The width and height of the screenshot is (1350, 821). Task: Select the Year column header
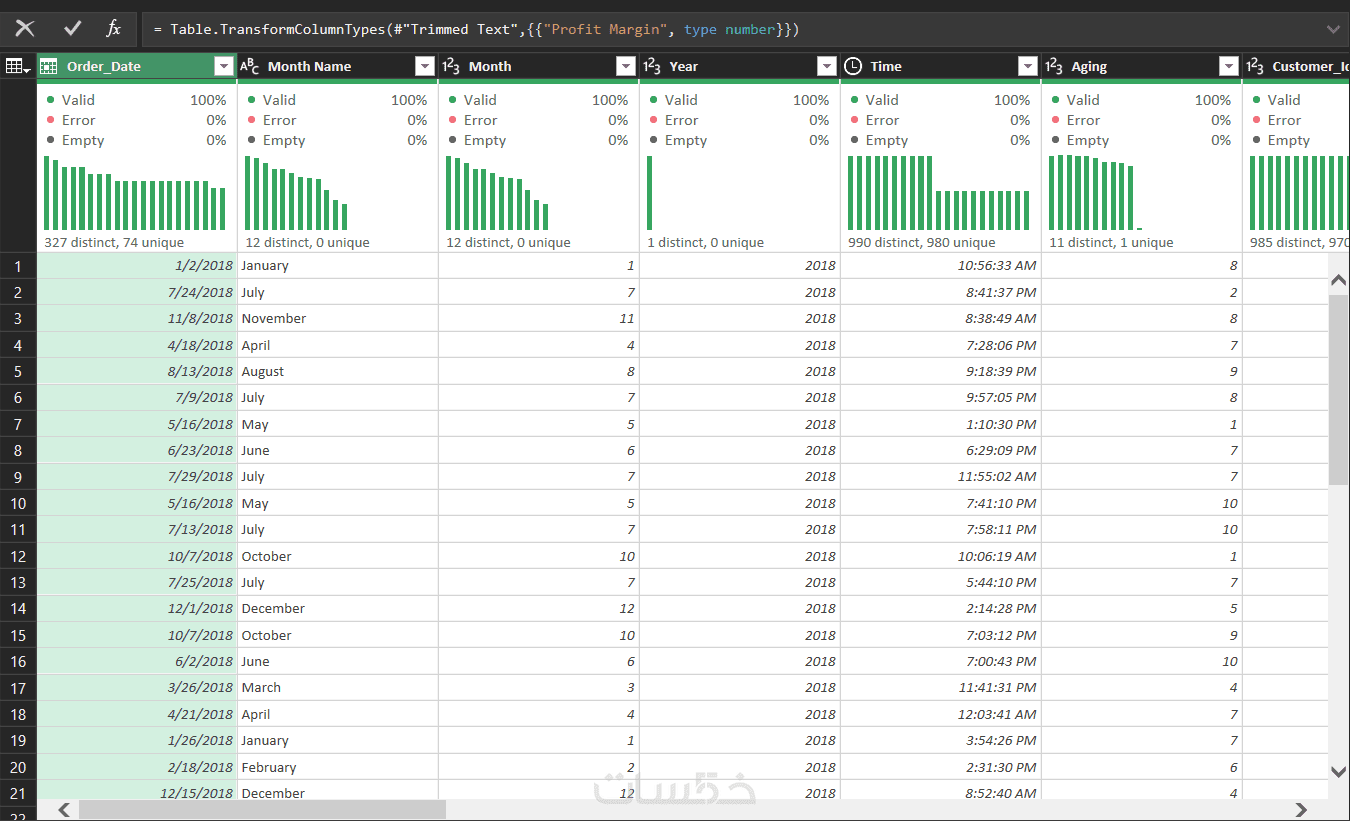[x=740, y=66]
